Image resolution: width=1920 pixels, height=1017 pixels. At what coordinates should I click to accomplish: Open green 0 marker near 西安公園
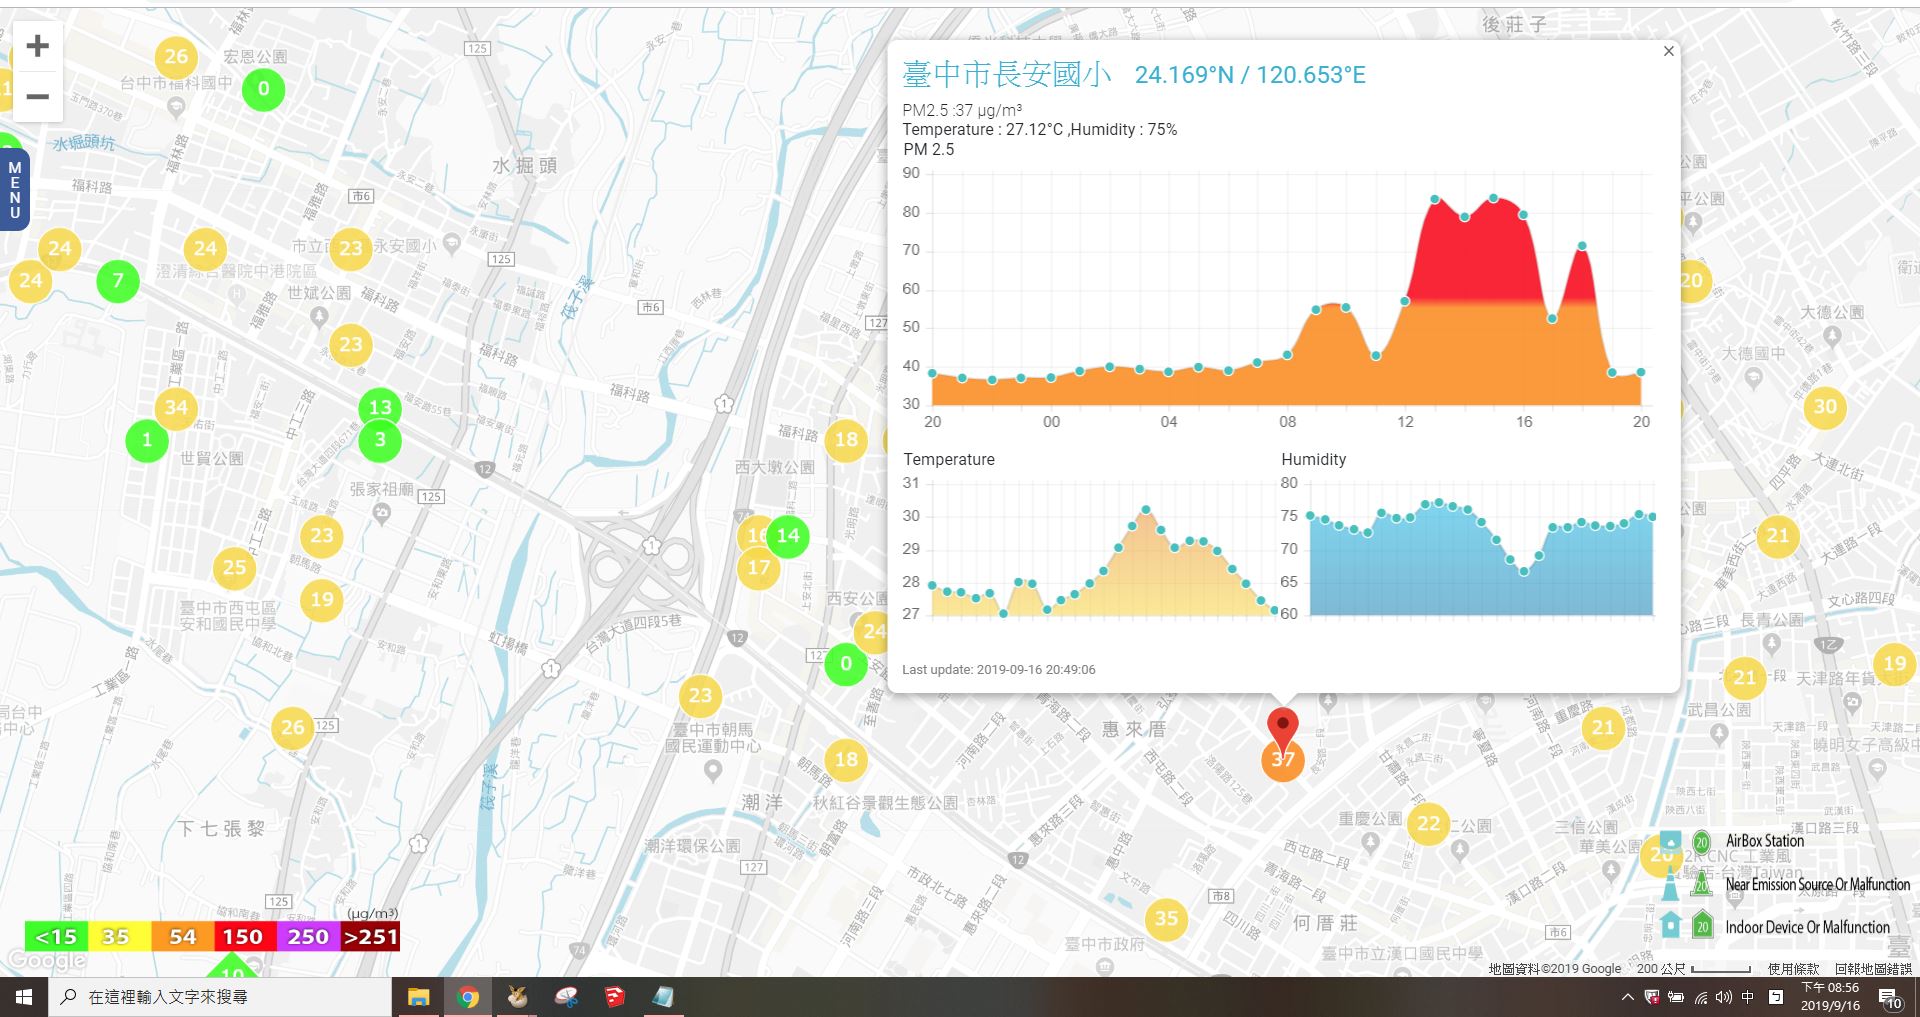pos(846,664)
